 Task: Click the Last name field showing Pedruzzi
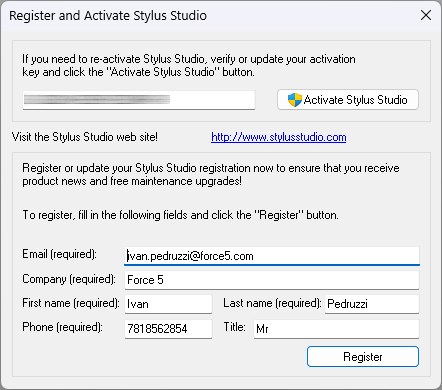click(372, 304)
